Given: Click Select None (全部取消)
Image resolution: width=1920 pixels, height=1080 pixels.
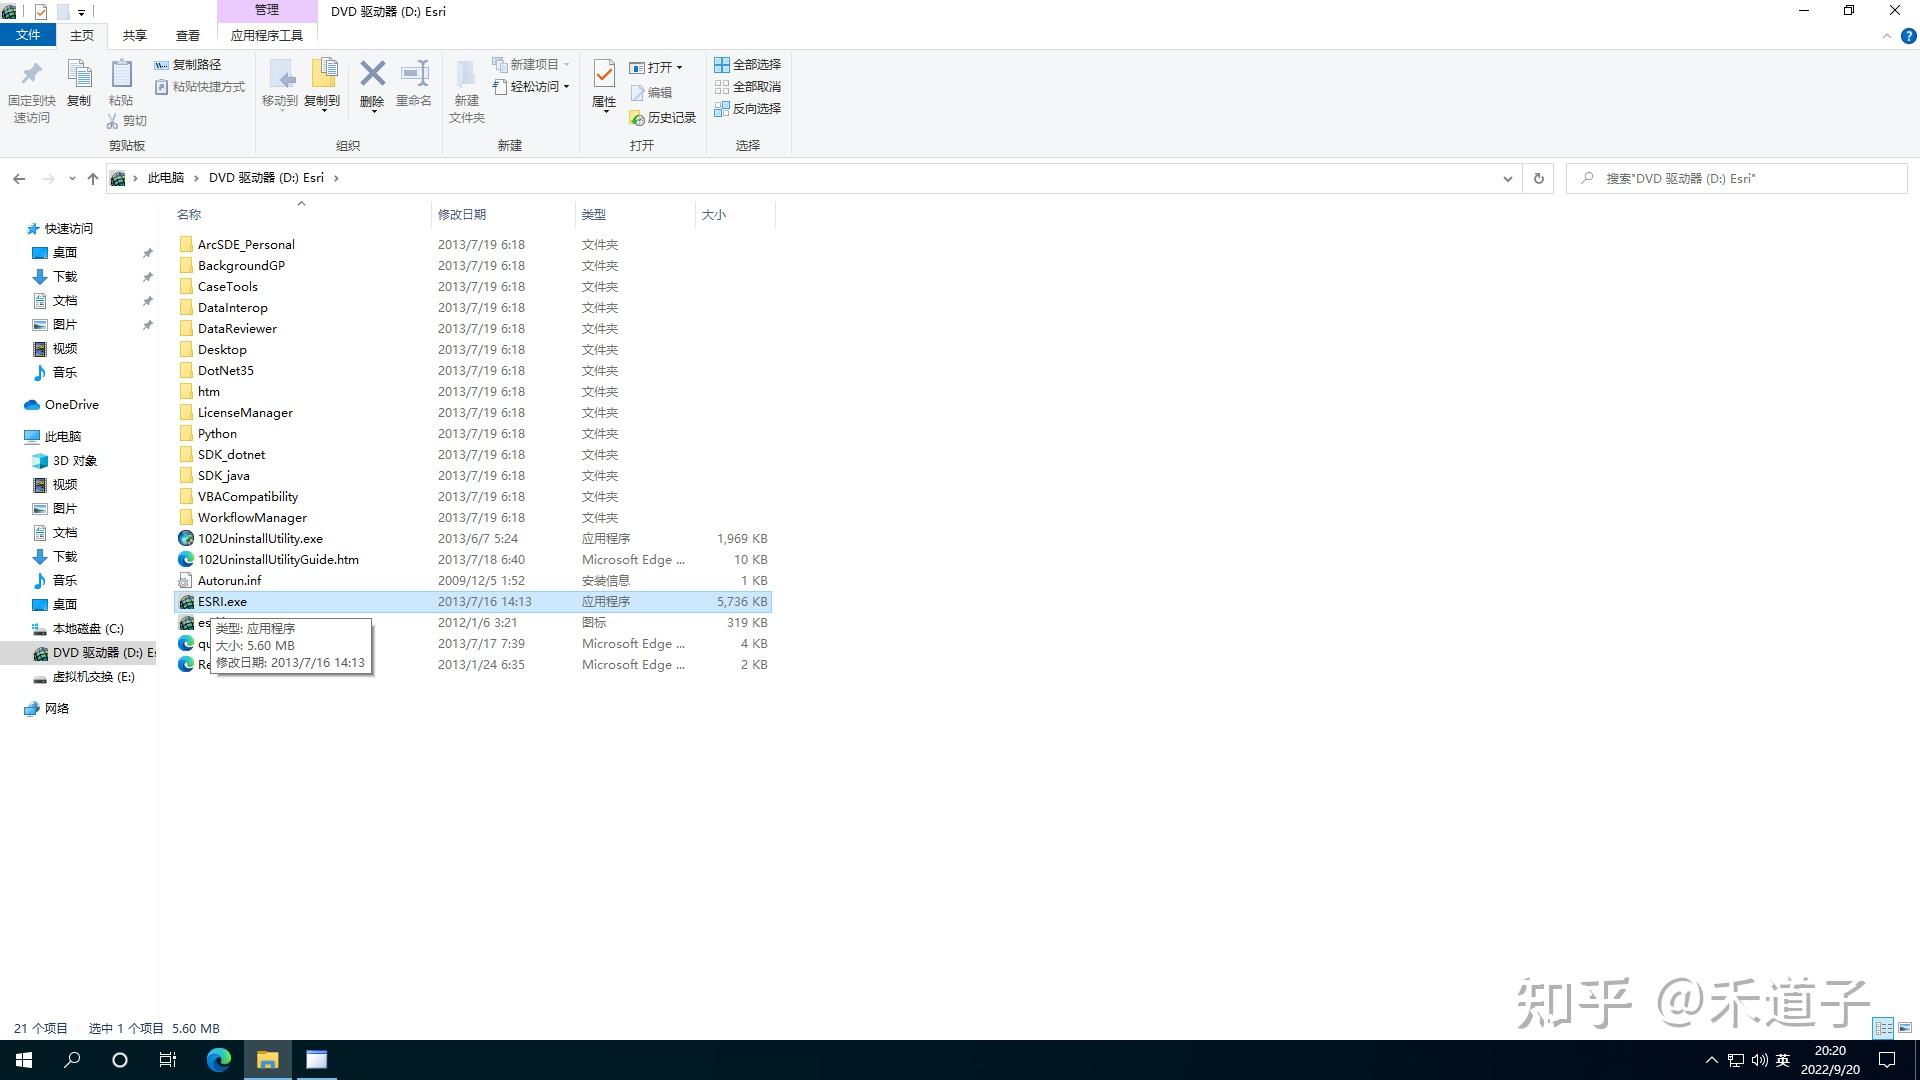Looking at the screenshot, I should (747, 86).
